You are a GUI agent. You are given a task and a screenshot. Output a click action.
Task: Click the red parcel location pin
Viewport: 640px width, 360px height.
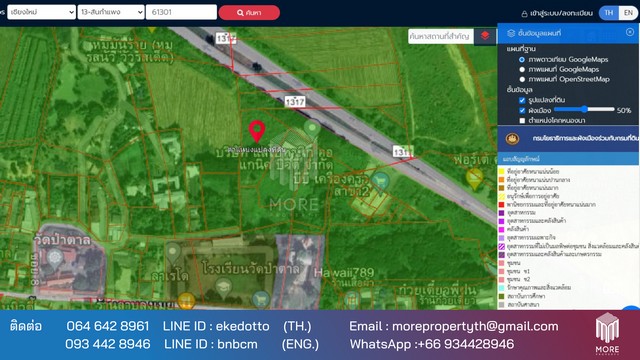pyautogui.click(x=257, y=131)
